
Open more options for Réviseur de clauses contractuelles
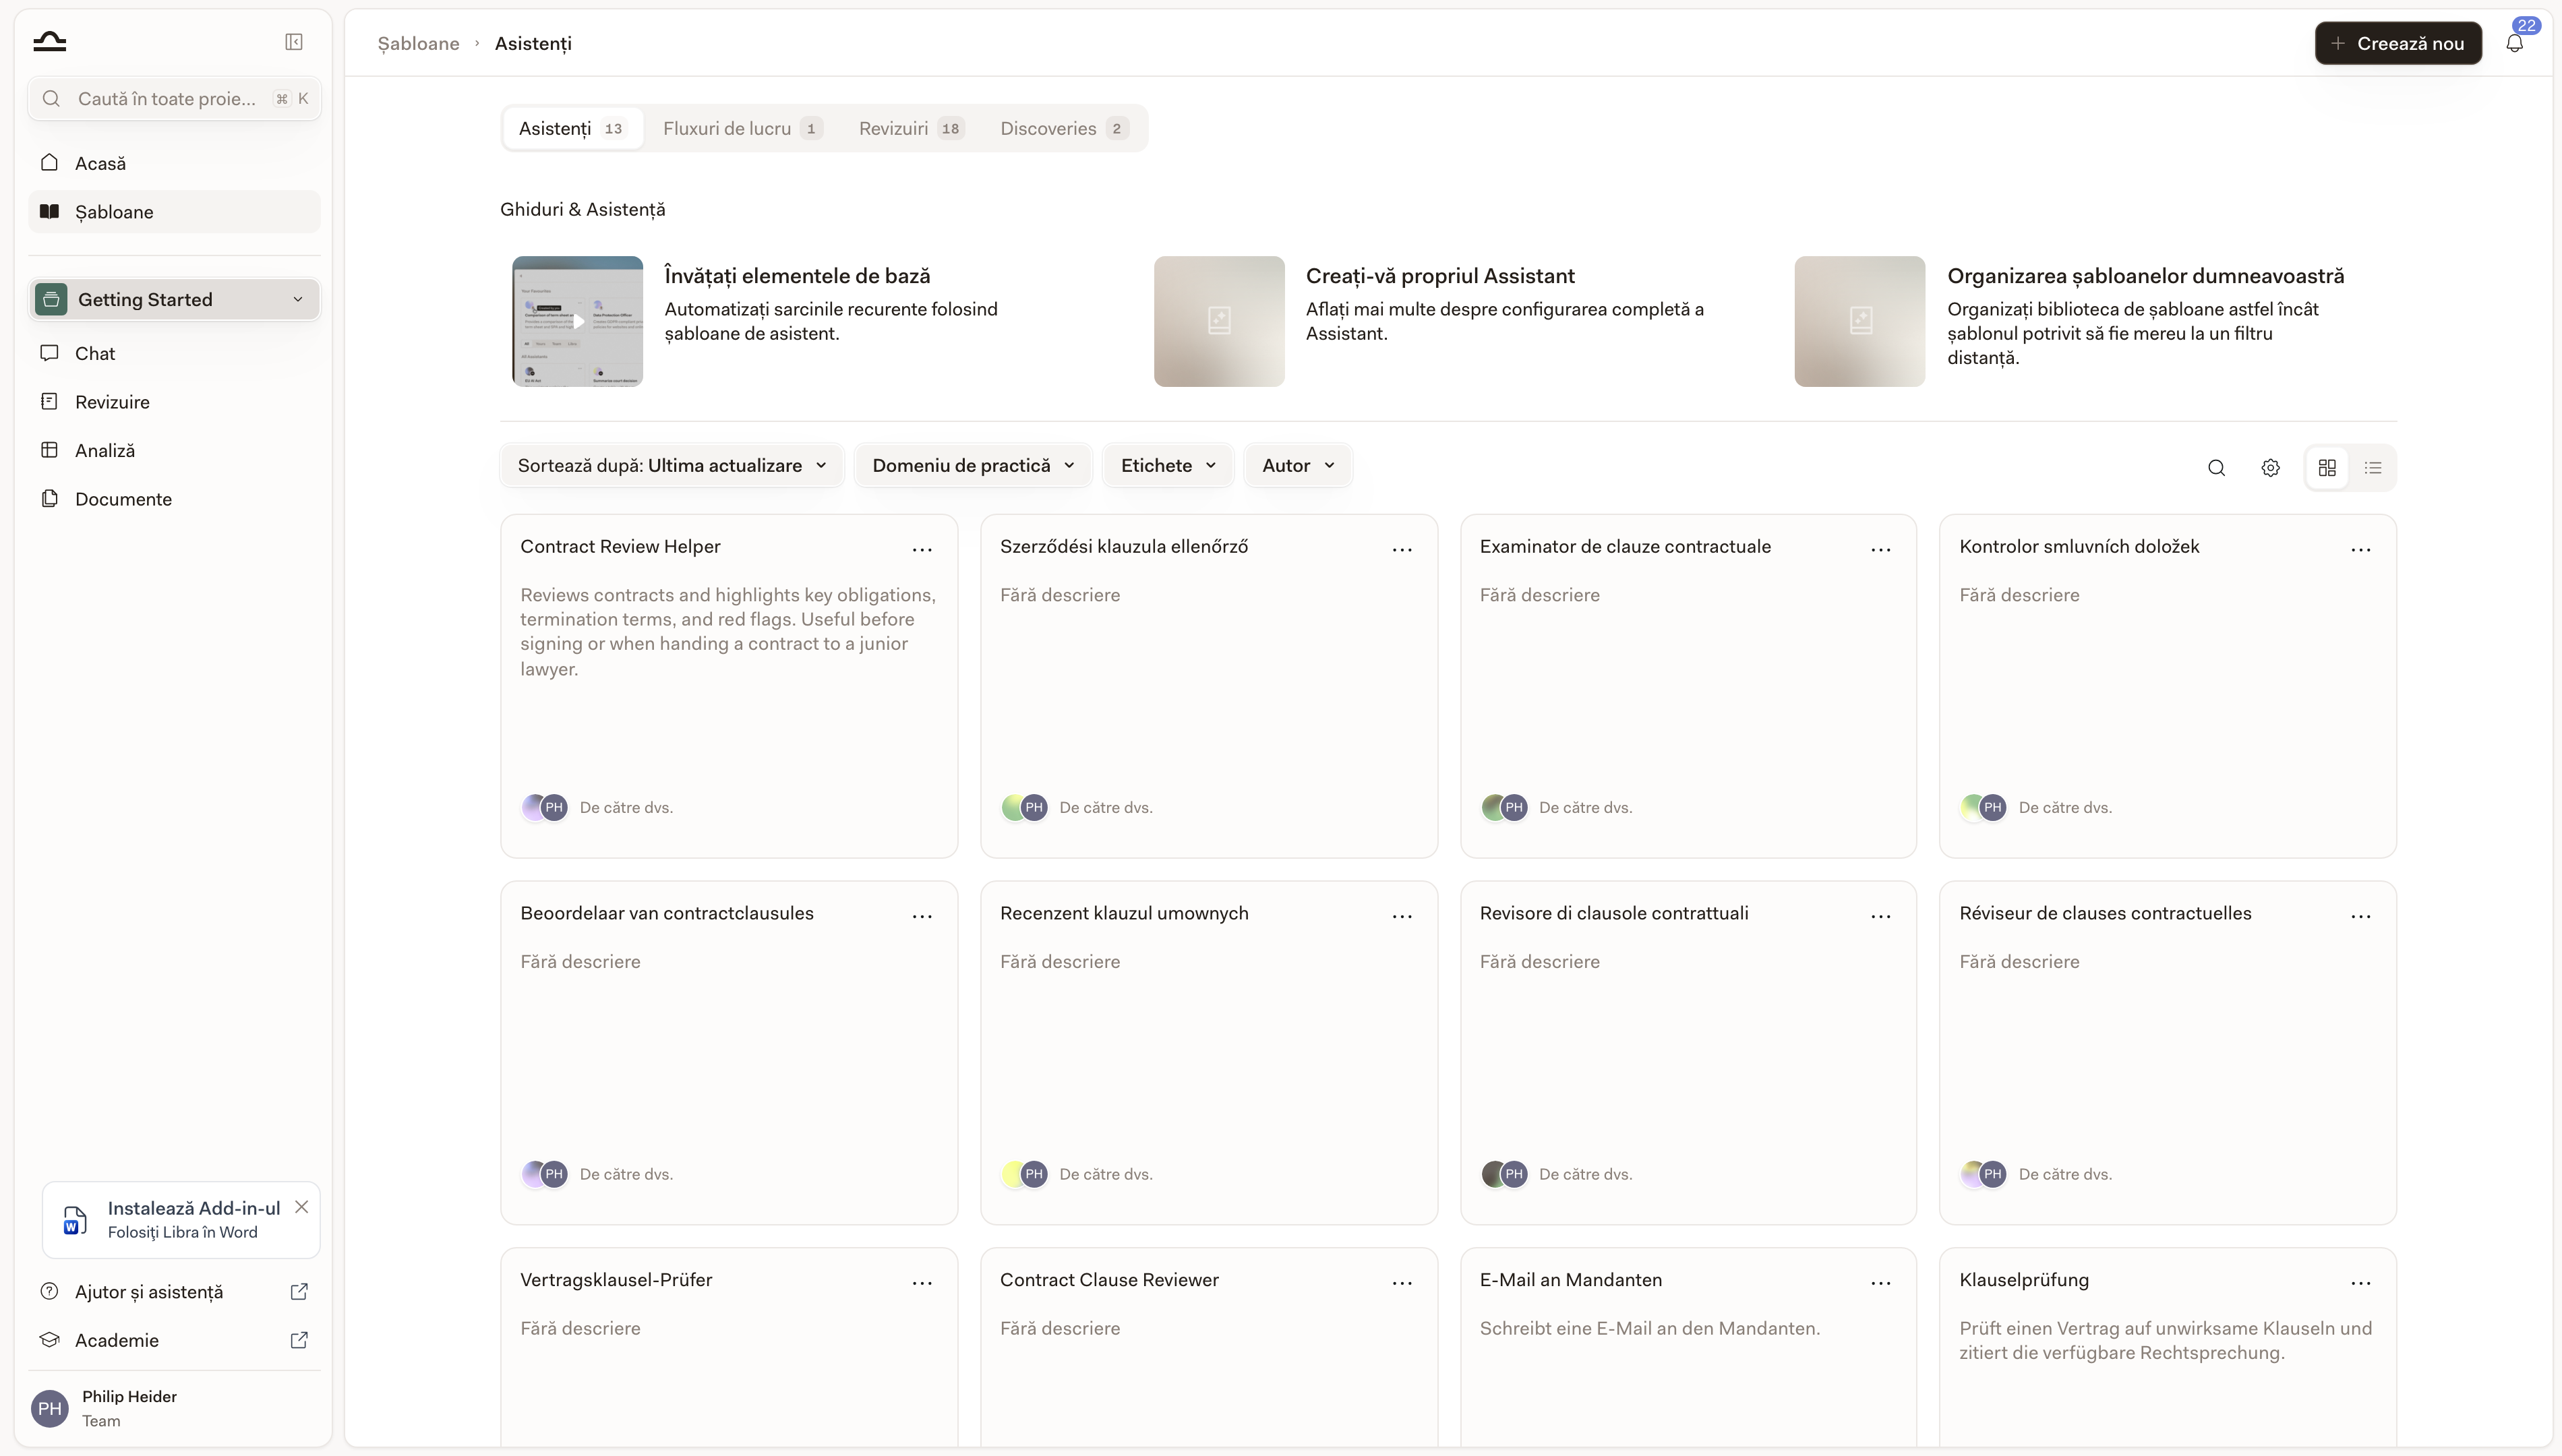2361,916
